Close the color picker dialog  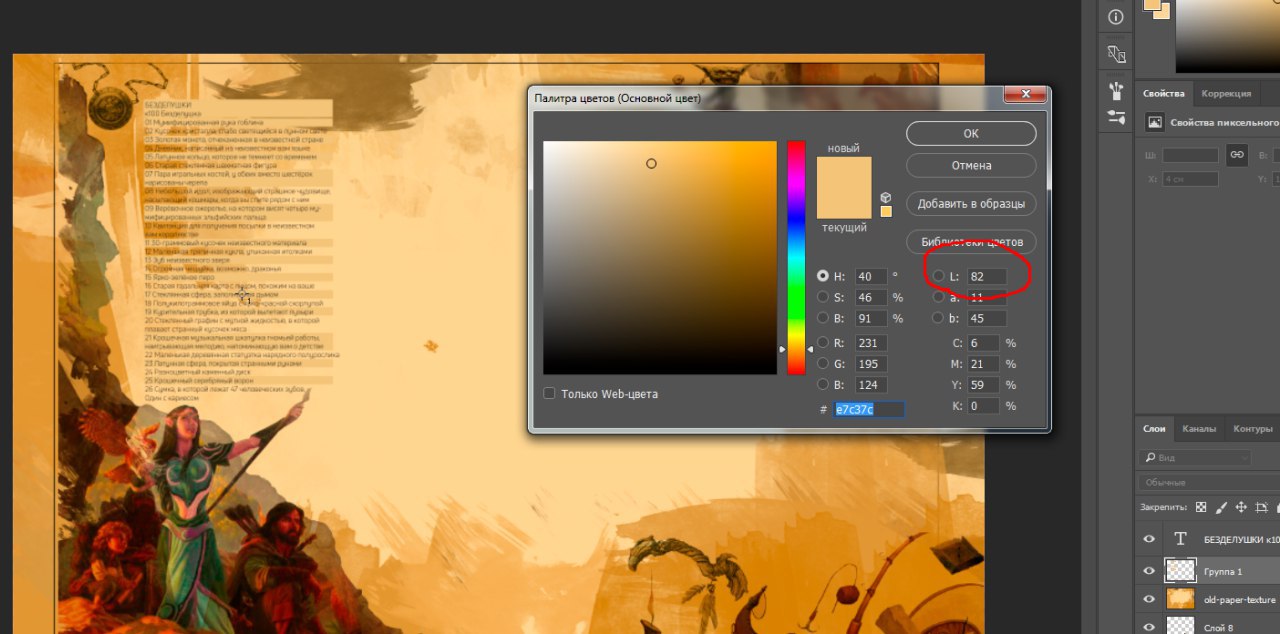[x=1025, y=95]
